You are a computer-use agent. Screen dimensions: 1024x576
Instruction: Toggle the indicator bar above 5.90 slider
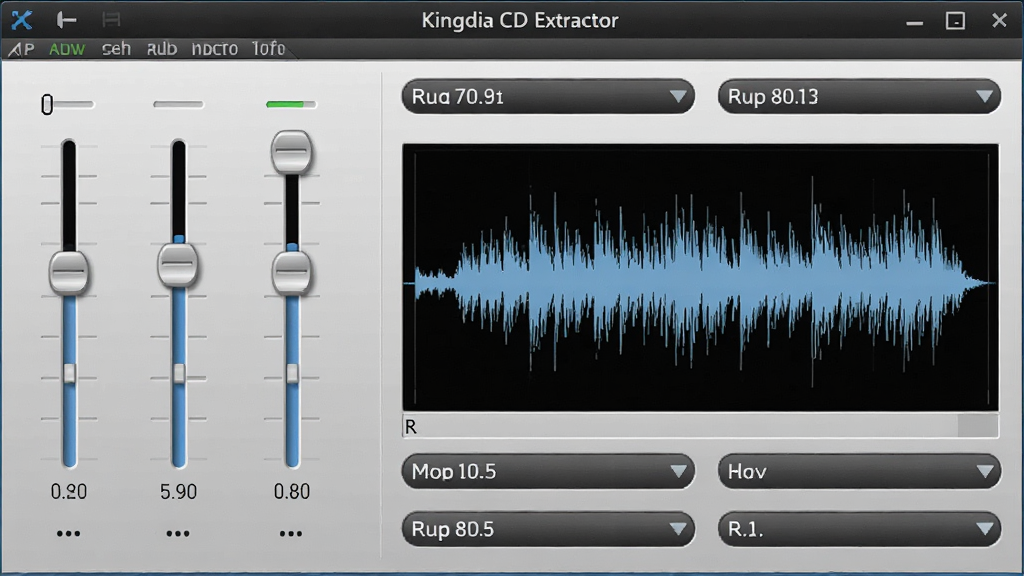point(178,104)
